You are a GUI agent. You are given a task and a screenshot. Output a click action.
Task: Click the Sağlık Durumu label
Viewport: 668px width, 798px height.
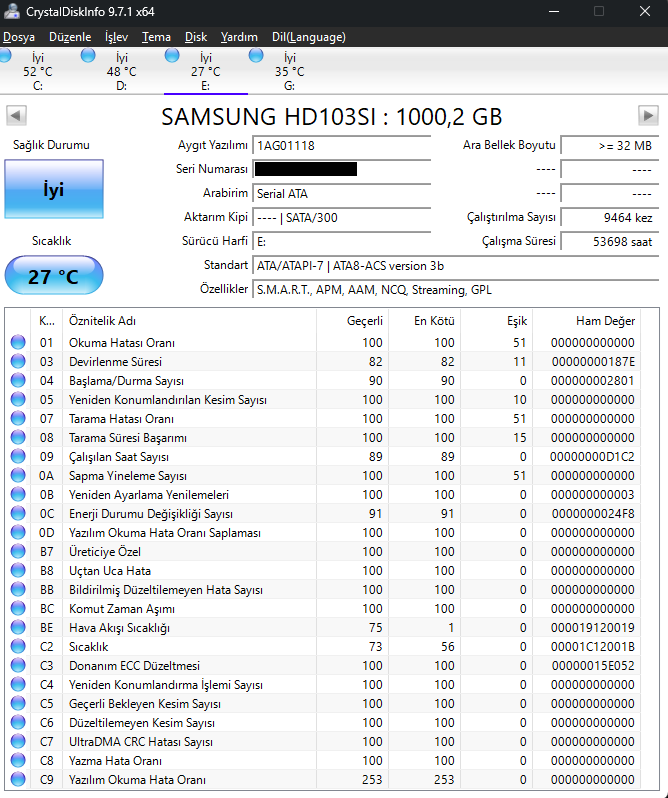pos(51,145)
